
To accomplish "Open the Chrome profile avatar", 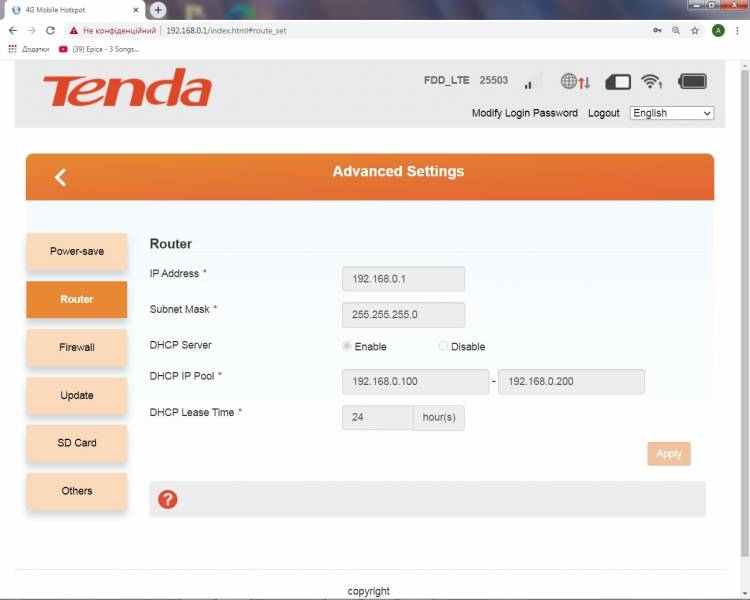I will [718, 31].
